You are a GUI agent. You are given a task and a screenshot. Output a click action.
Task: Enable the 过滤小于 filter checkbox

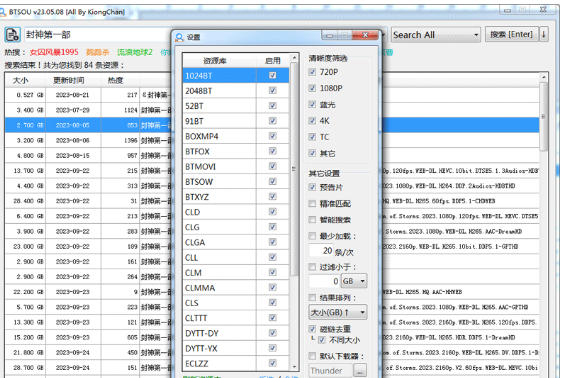click(312, 267)
